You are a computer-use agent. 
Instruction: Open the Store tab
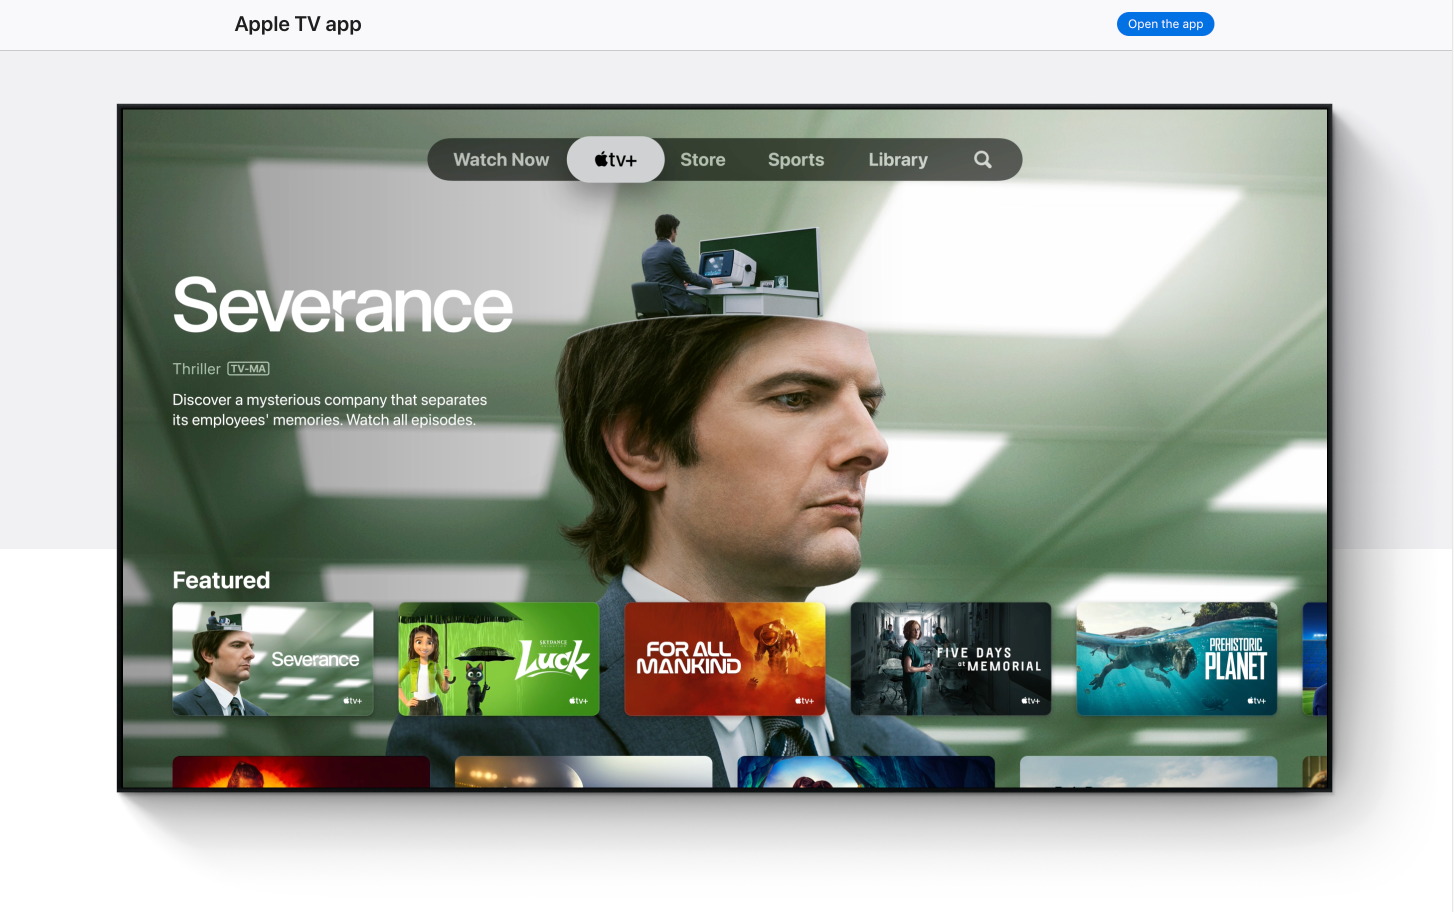click(x=703, y=160)
